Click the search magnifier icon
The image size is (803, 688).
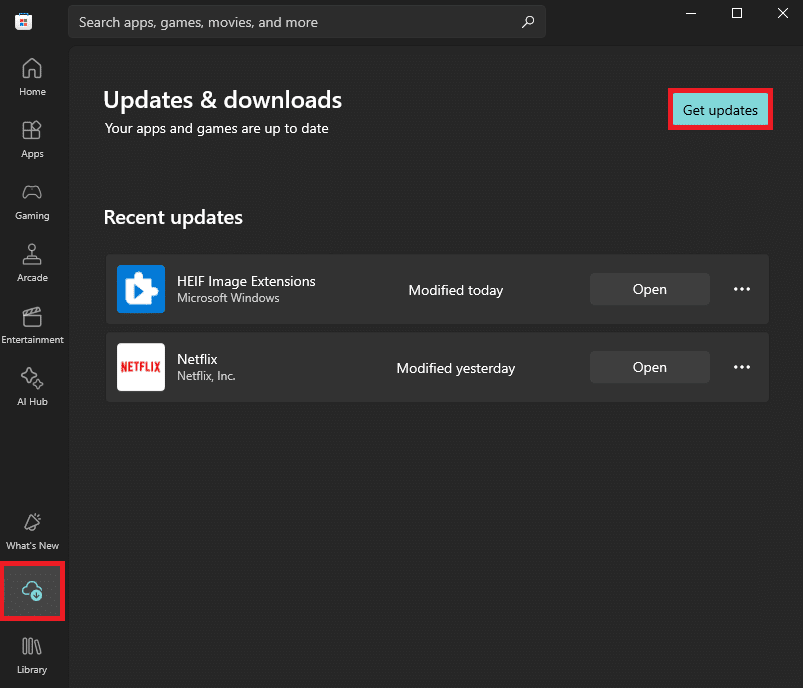pyautogui.click(x=528, y=21)
